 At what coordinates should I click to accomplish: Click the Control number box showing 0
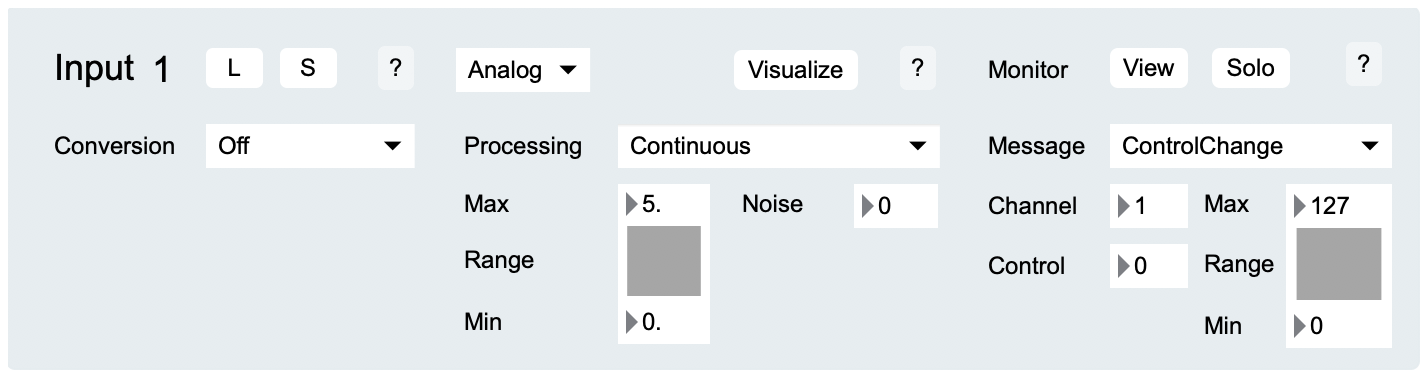(1149, 266)
